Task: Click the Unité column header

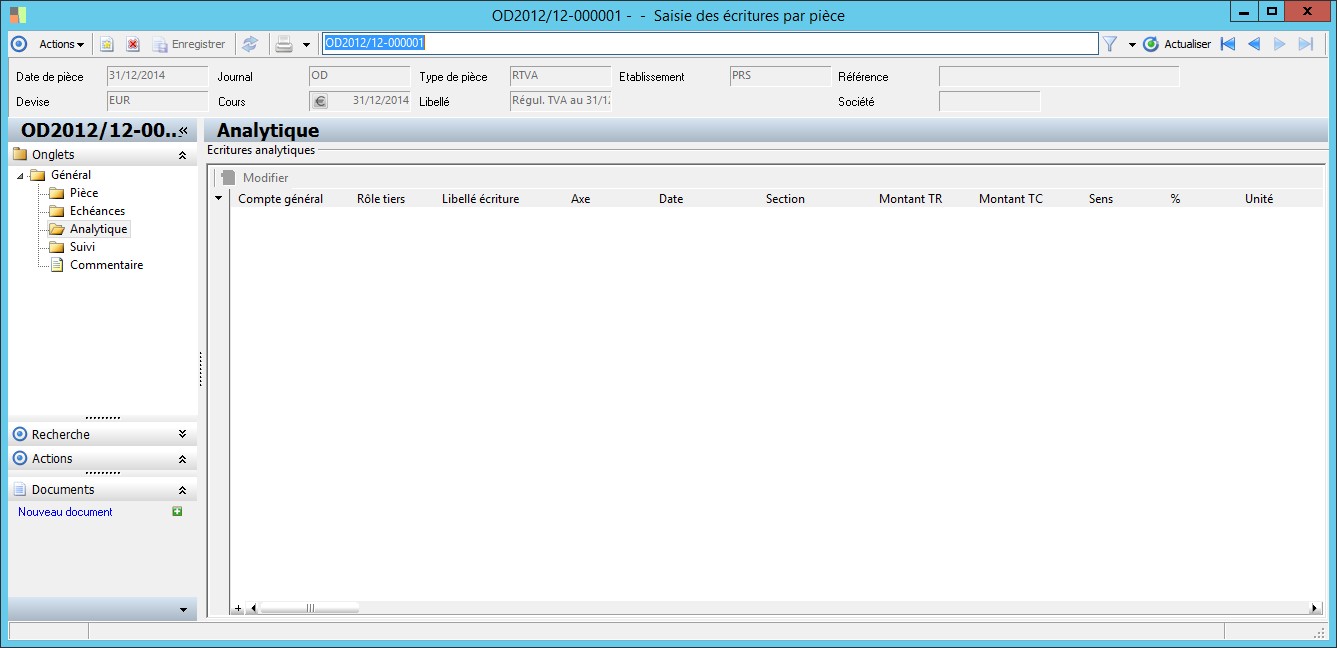Action: [x=1259, y=199]
